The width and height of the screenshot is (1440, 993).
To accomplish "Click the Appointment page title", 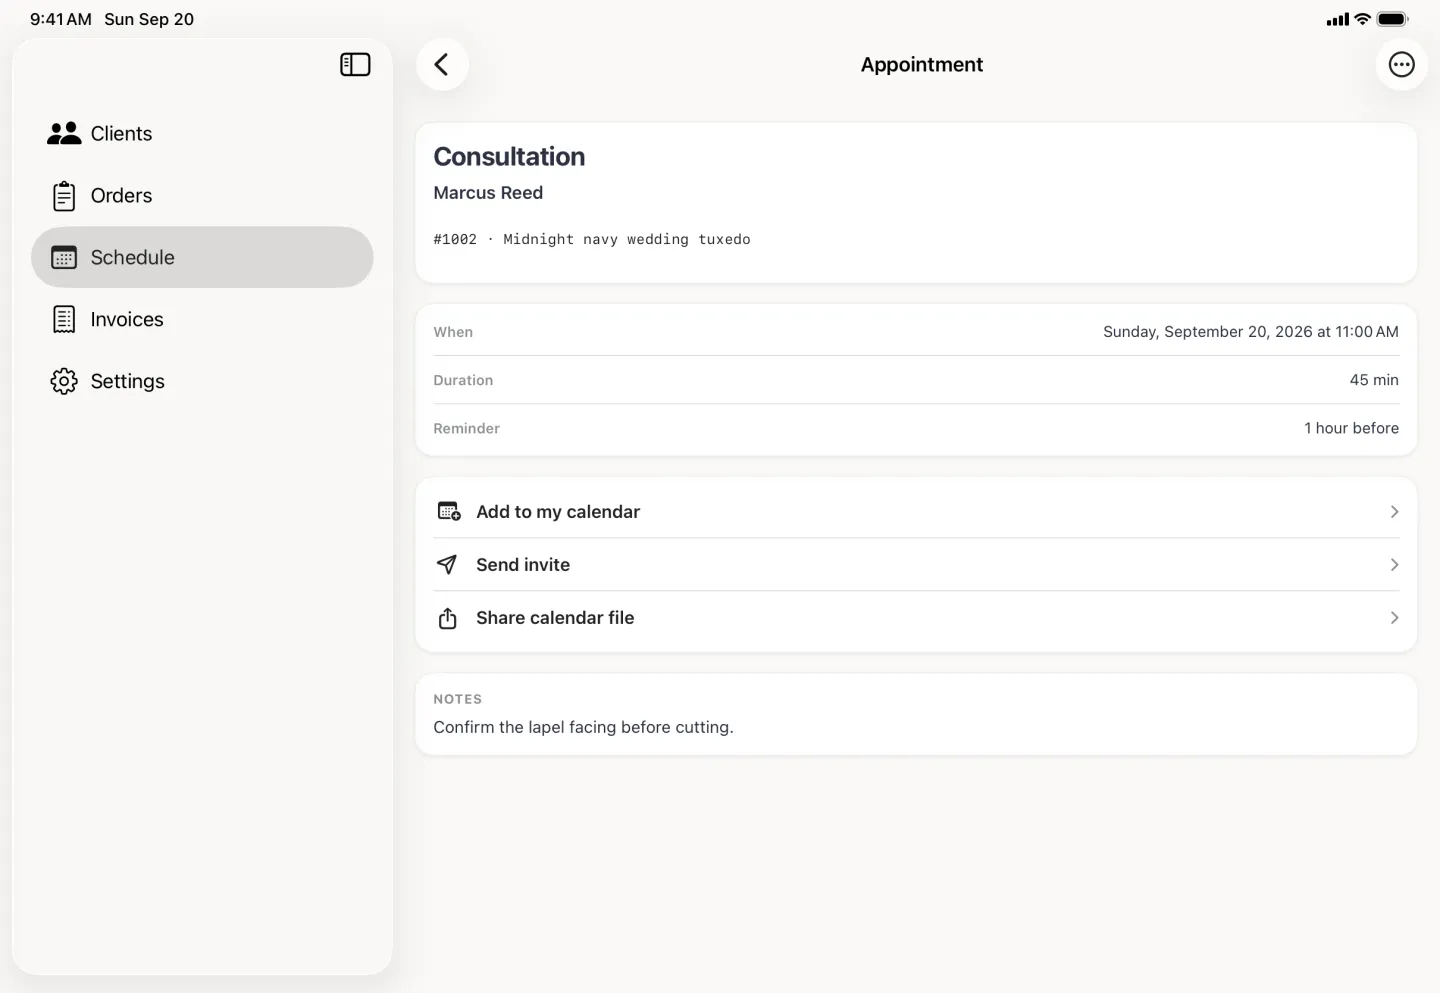I will click(922, 65).
